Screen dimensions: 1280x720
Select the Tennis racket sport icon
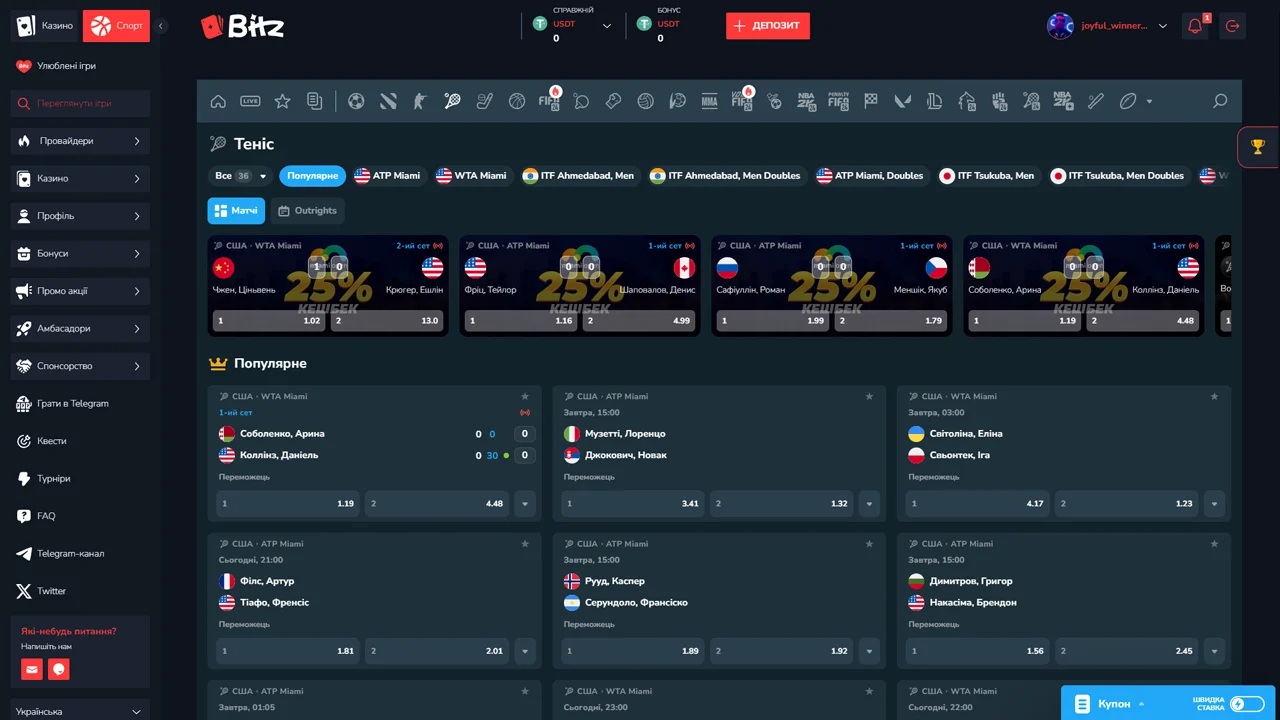tap(452, 101)
